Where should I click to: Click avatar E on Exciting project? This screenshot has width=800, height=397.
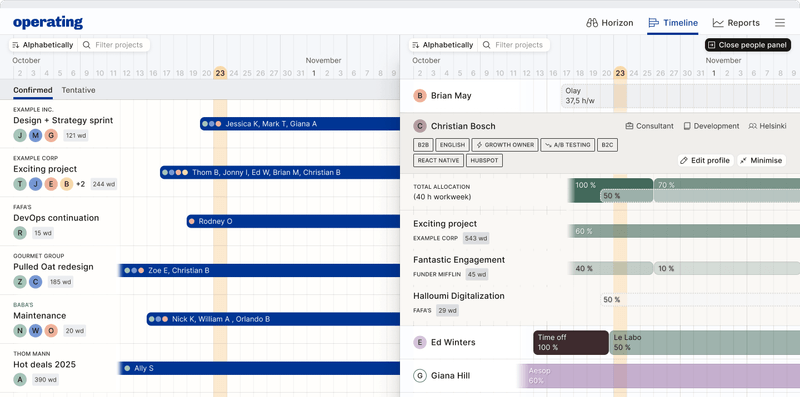pyautogui.click(x=51, y=184)
